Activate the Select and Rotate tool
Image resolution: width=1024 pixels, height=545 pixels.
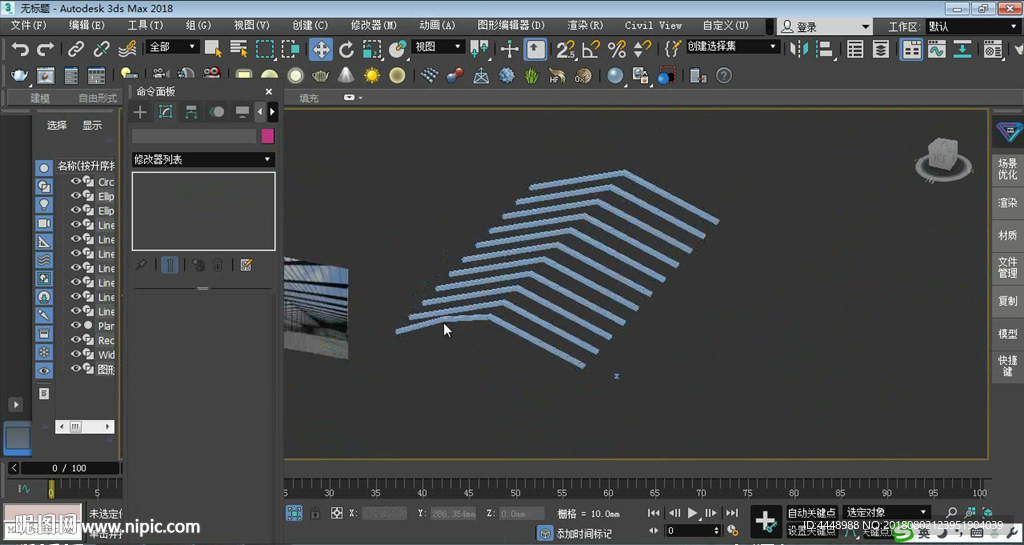coord(346,49)
